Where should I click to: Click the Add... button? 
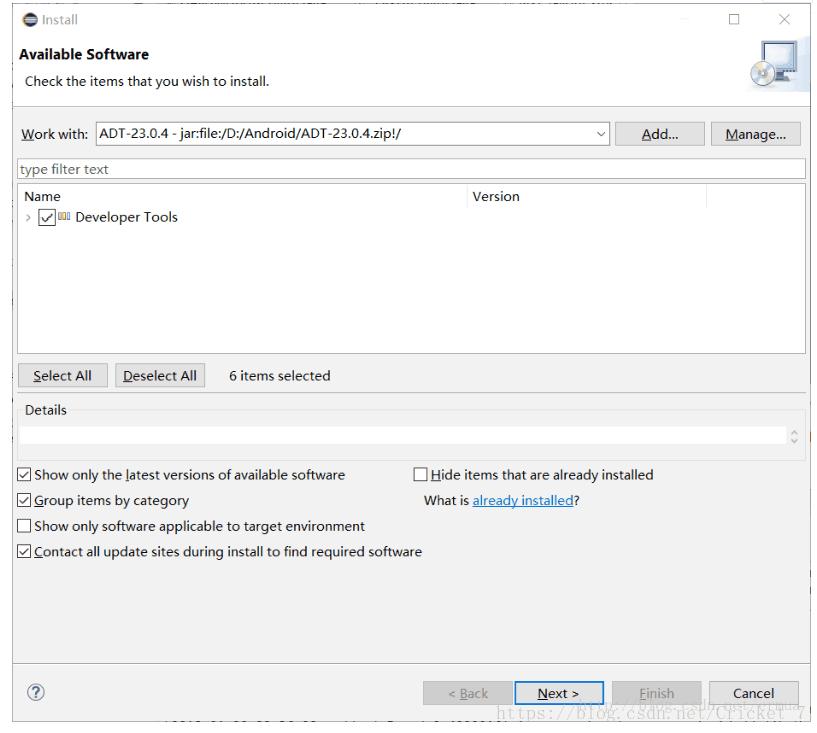pos(660,134)
